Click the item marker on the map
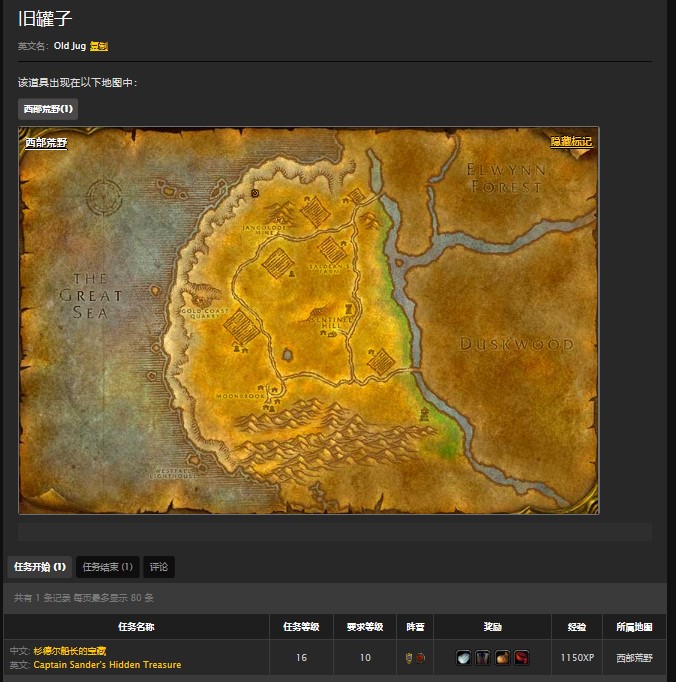This screenshot has width=676, height=682. pos(255,193)
